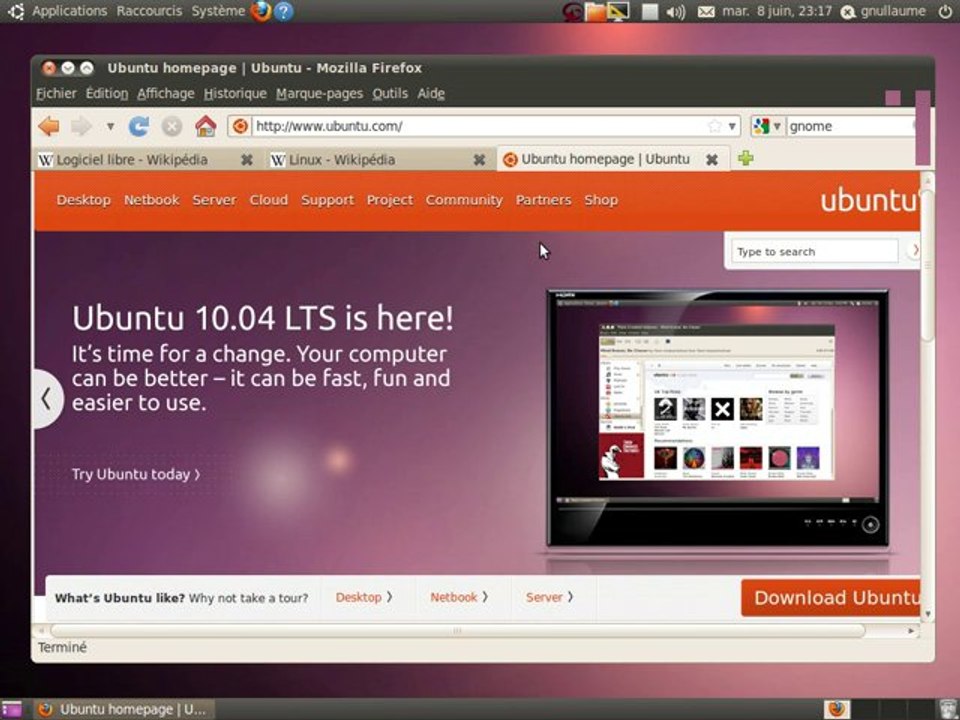Open the address bar history dropdown
Image resolution: width=960 pixels, height=720 pixels.
tap(732, 126)
